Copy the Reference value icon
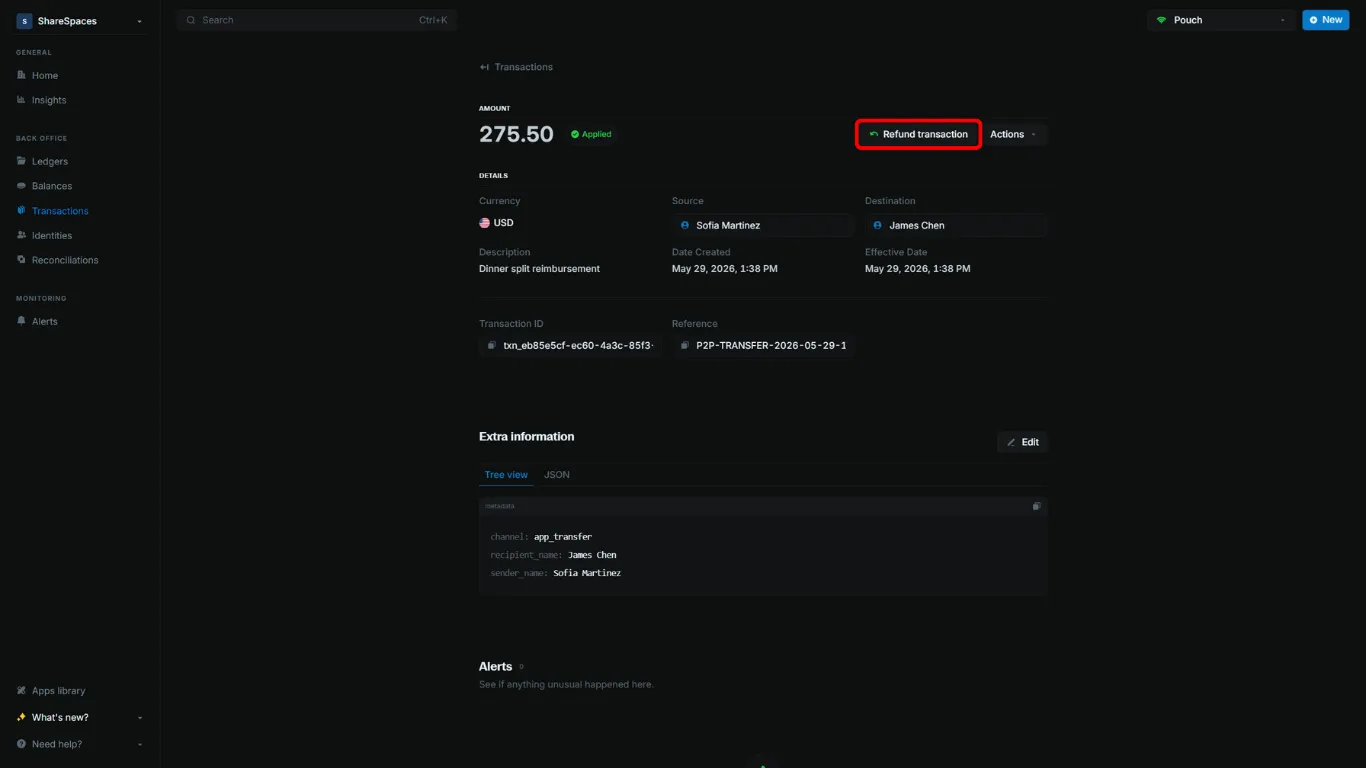 pyautogui.click(x=684, y=345)
